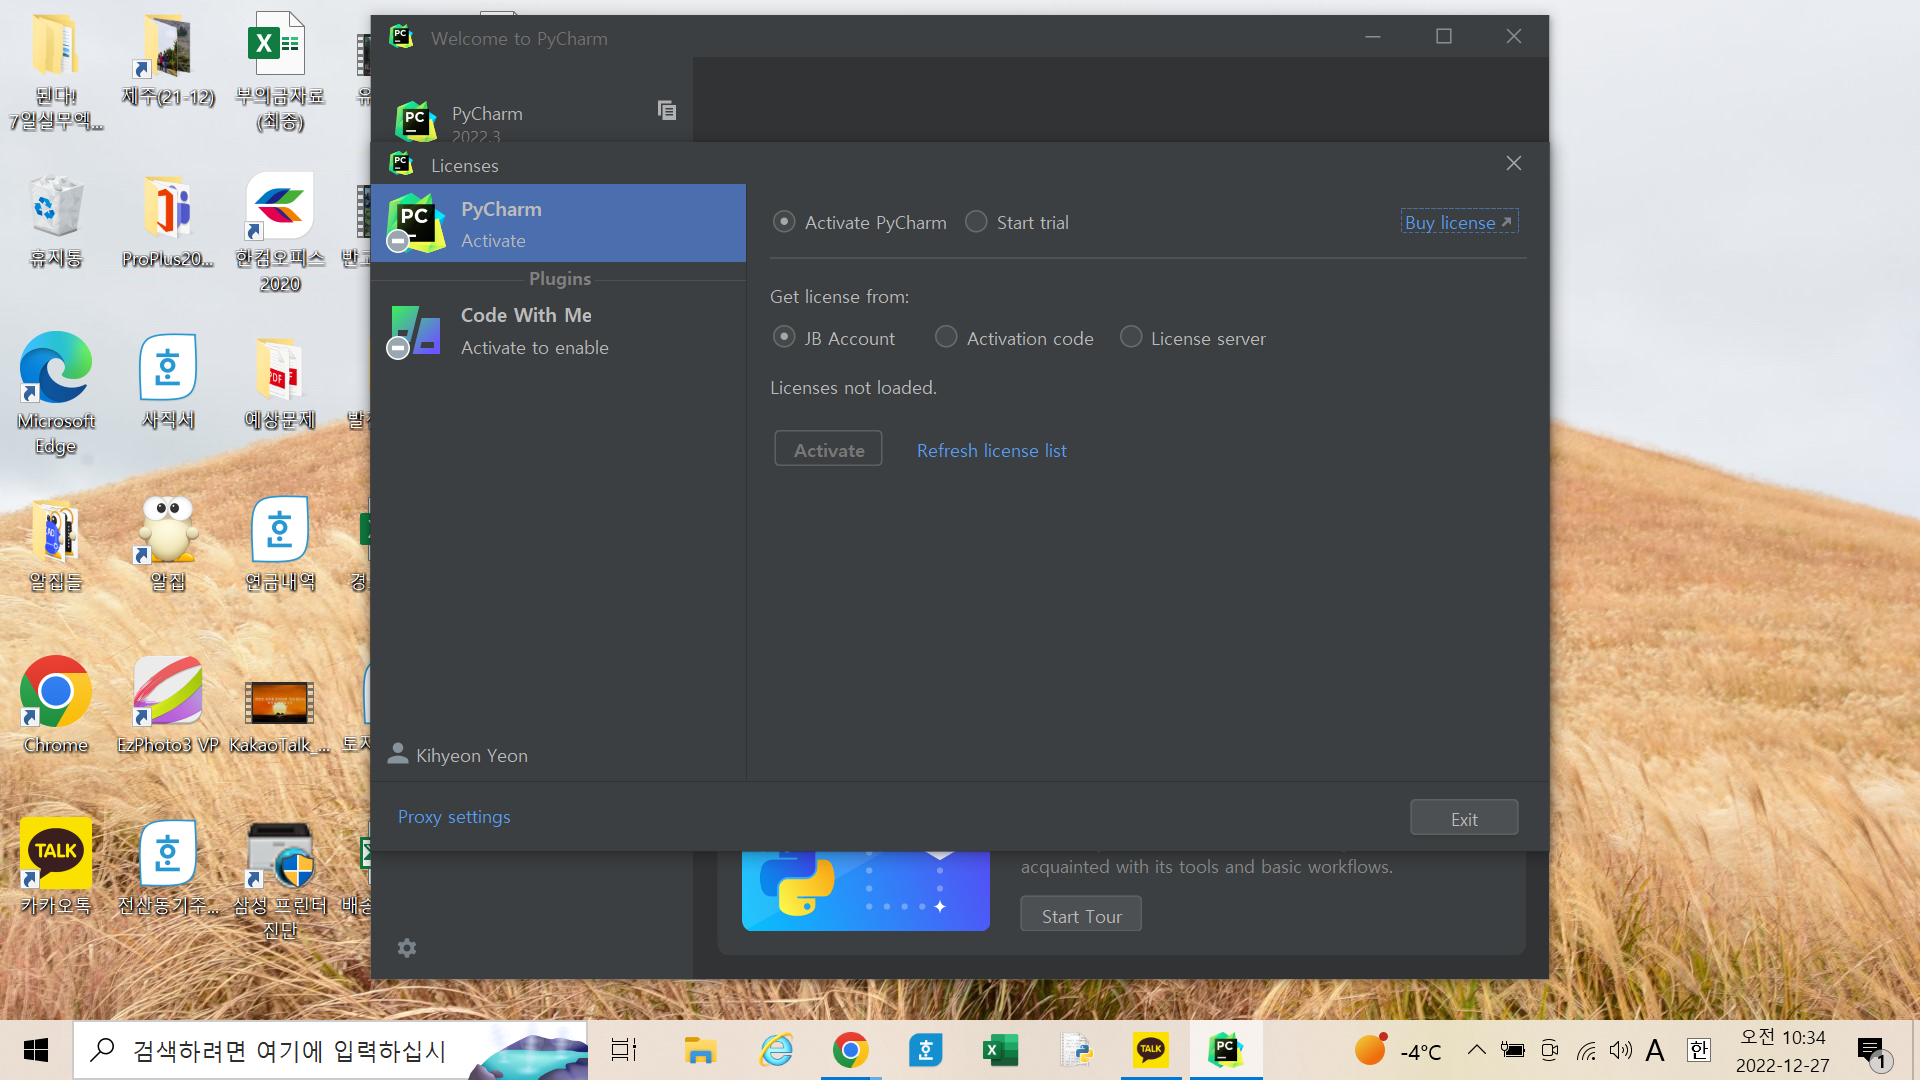Image resolution: width=1920 pixels, height=1080 pixels.
Task: Click the taskbar search box
Action: click(330, 1050)
